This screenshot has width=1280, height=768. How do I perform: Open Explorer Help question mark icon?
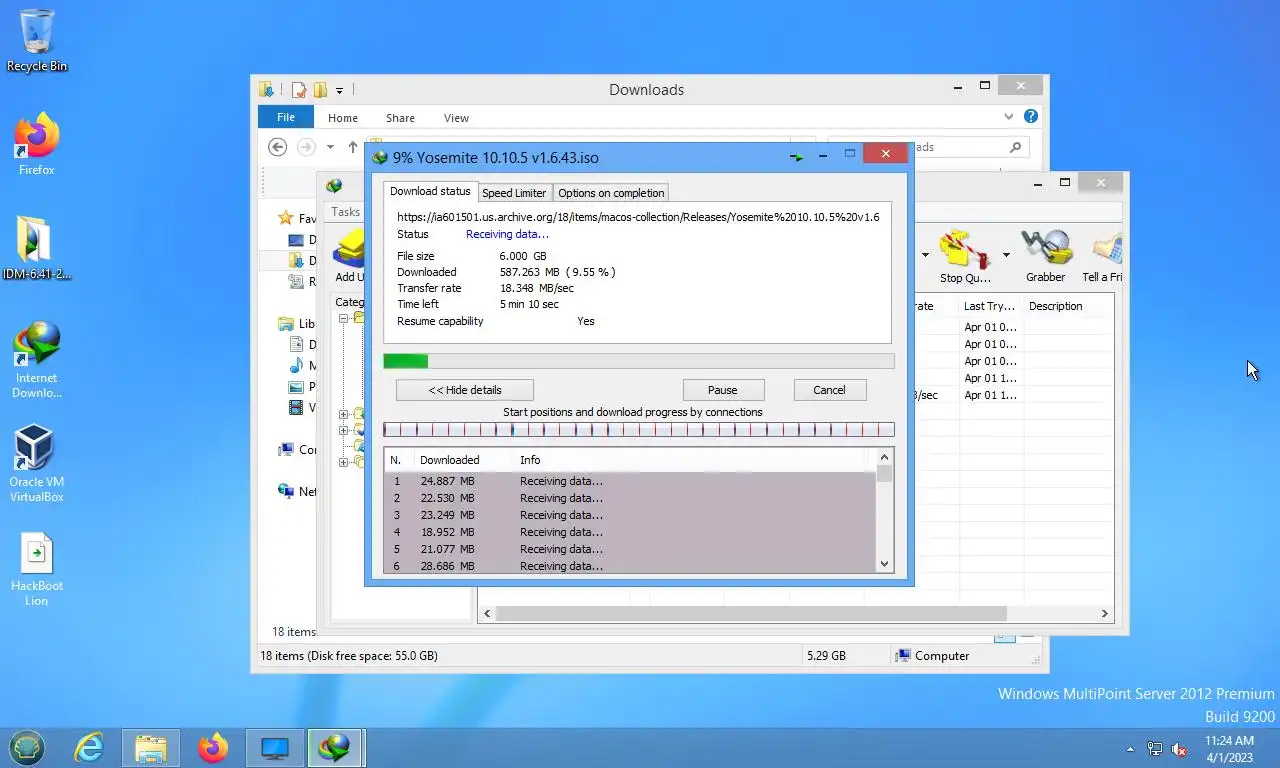coord(1031,117)
